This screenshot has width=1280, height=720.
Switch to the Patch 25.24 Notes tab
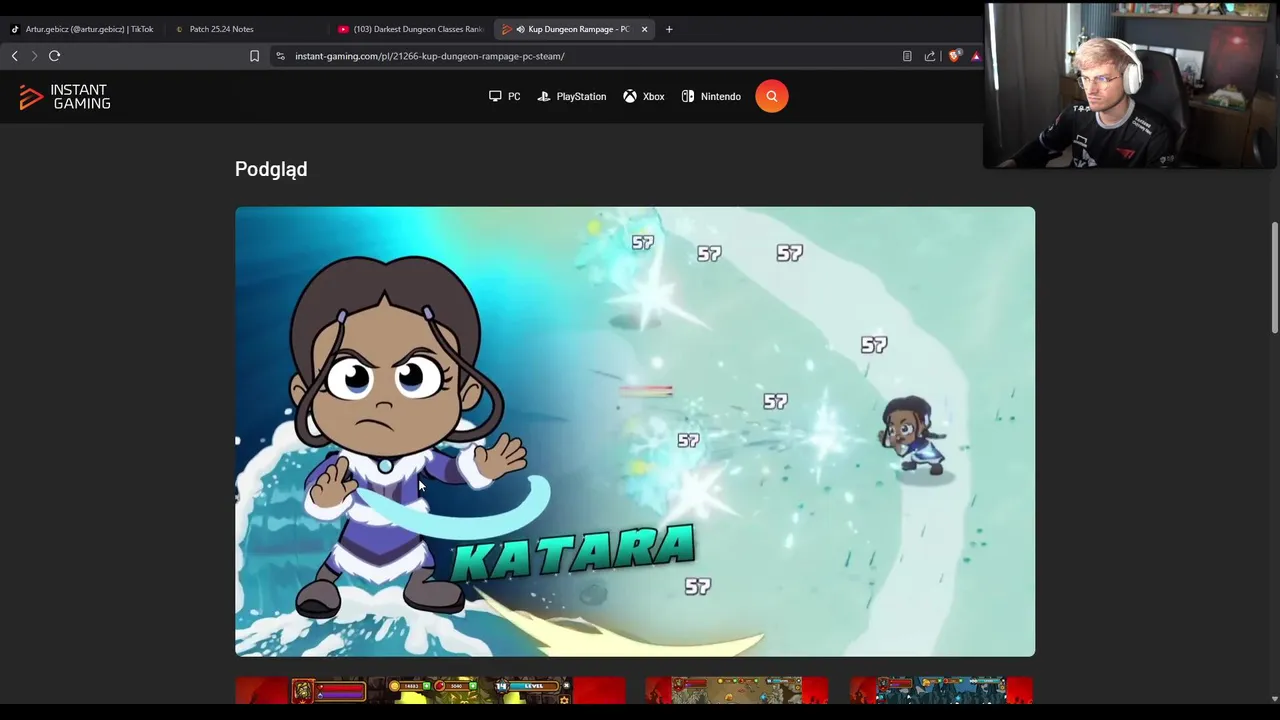coord(221,29)
